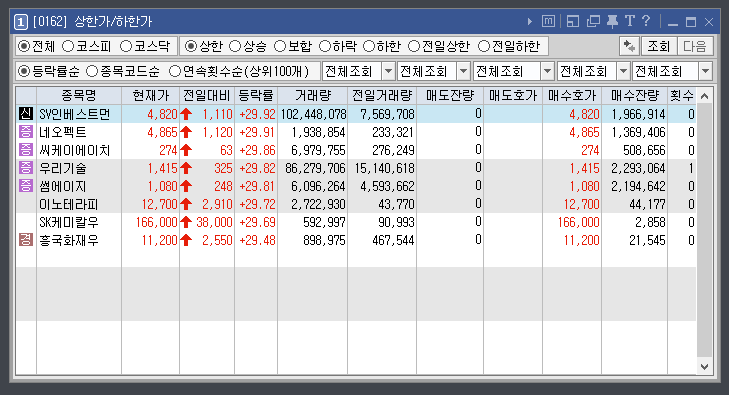
Task: Select the SK케미칼우 stock name
Action: click(69, 223)
